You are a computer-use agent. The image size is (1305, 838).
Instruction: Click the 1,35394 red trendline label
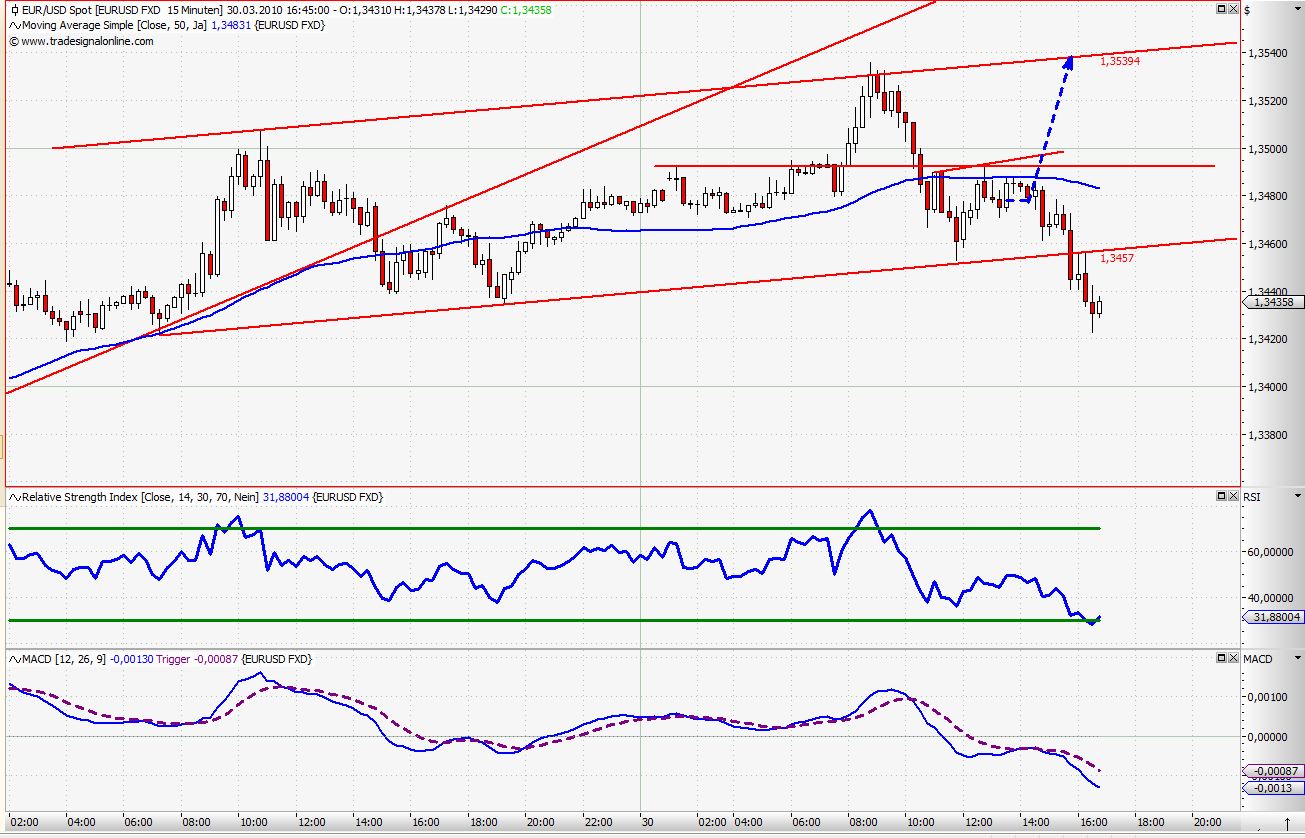(x=1120, y=62)
